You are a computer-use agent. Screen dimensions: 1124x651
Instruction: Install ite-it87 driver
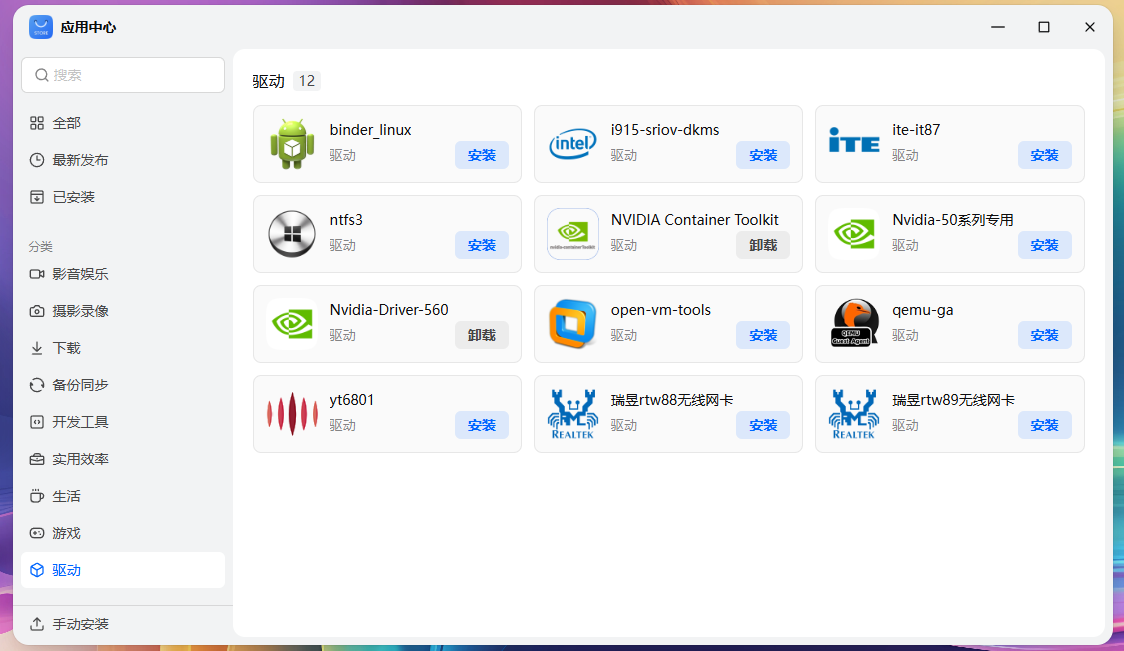[1044, 155]
